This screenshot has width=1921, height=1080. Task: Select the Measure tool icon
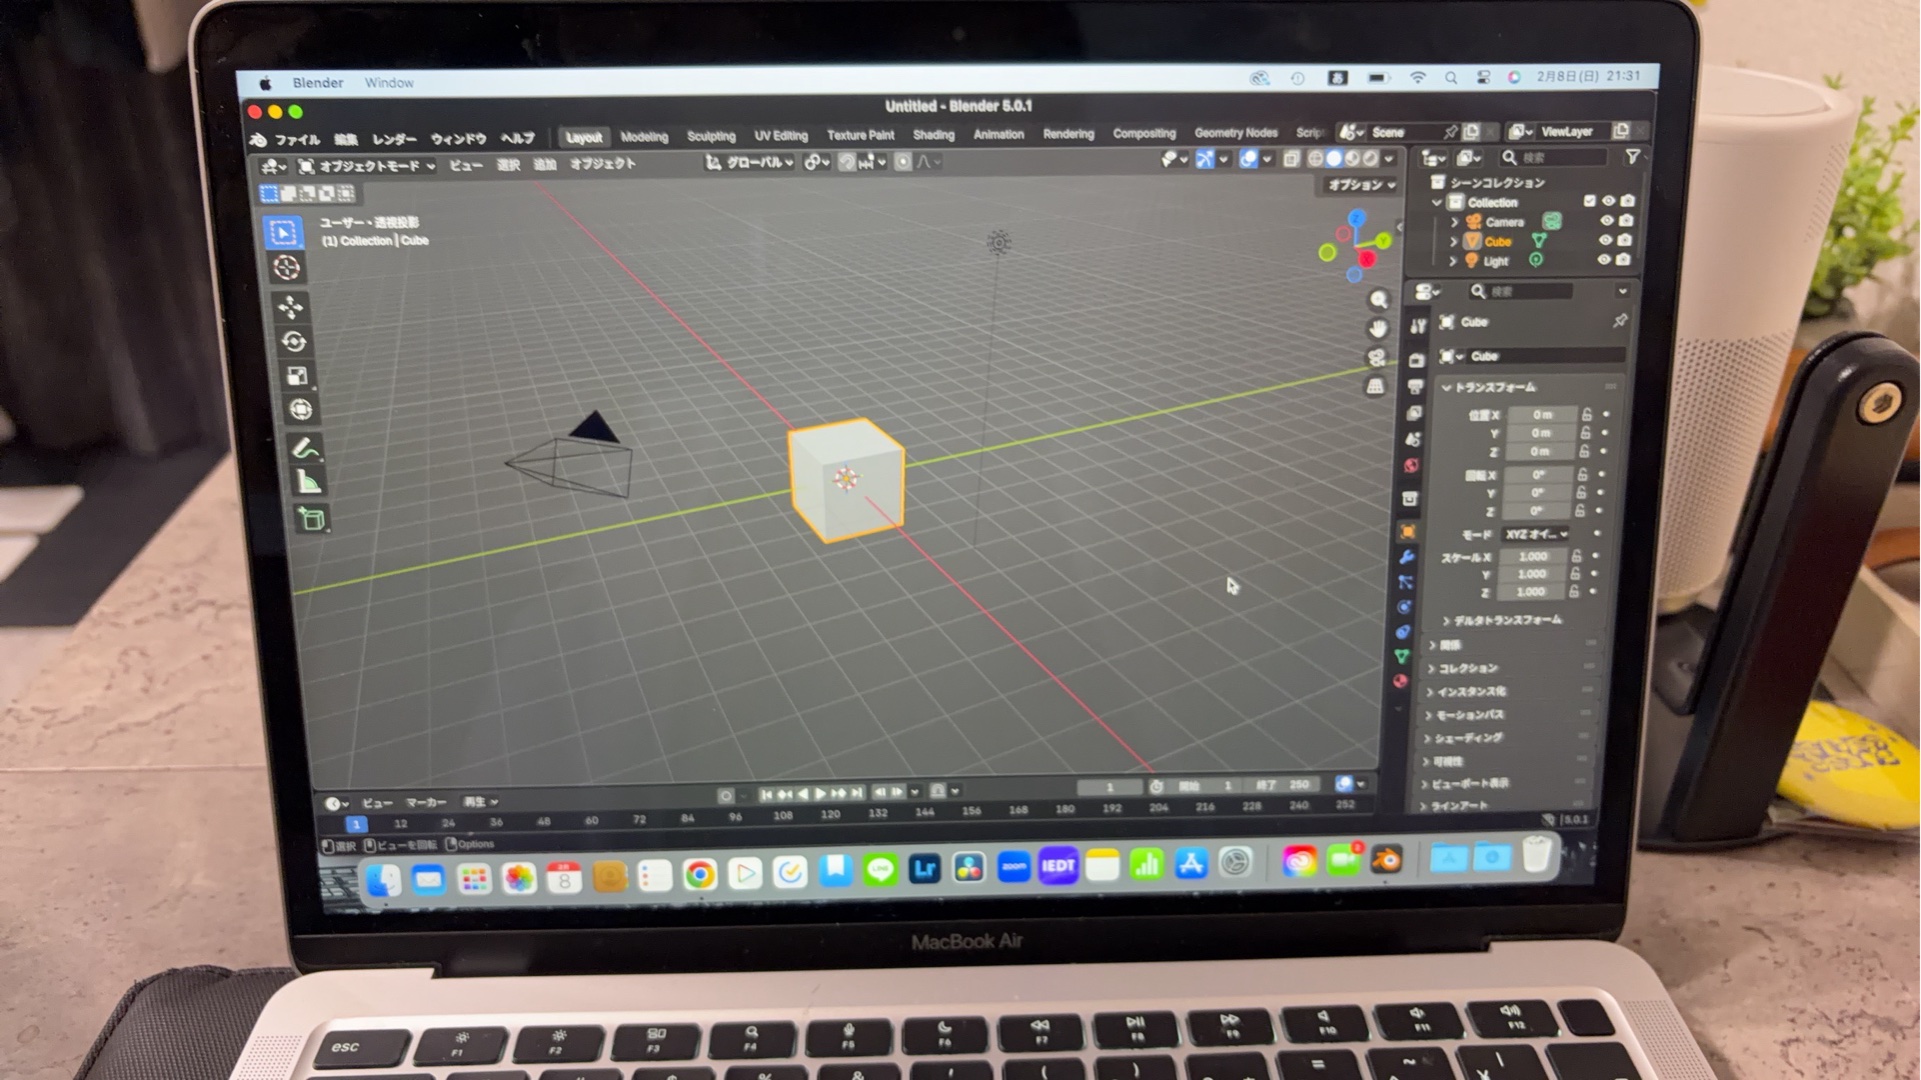tap(308, 482)
